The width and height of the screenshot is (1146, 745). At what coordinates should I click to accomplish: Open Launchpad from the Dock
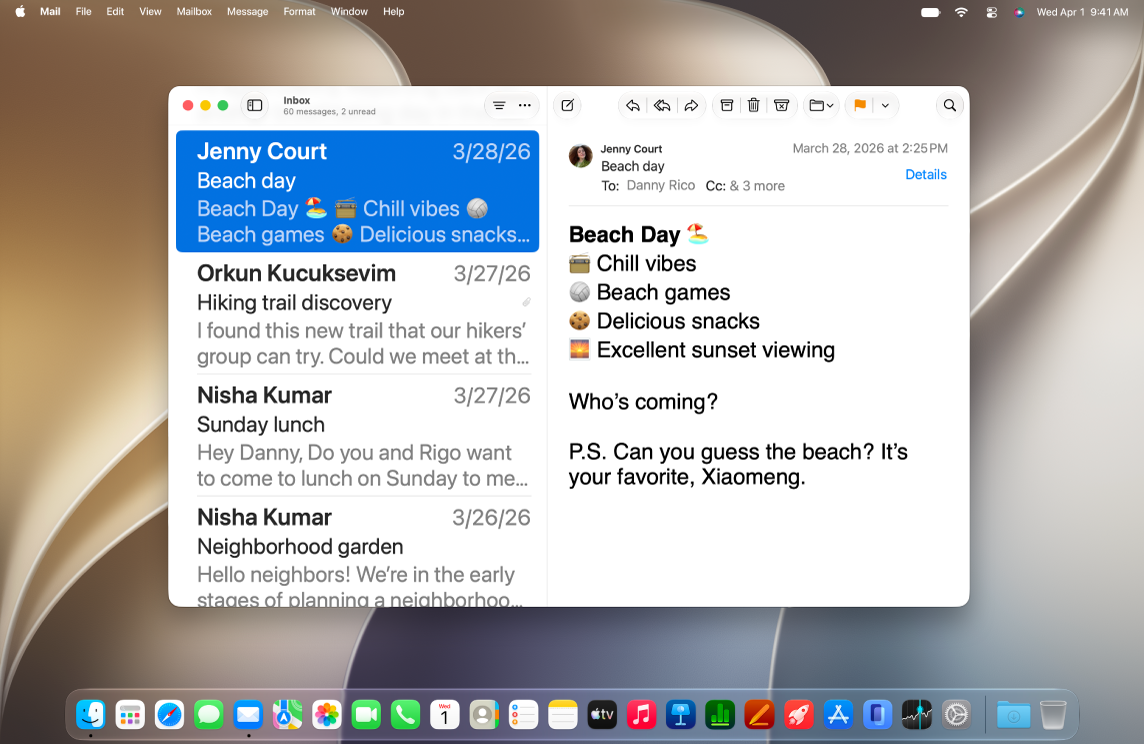130,714
